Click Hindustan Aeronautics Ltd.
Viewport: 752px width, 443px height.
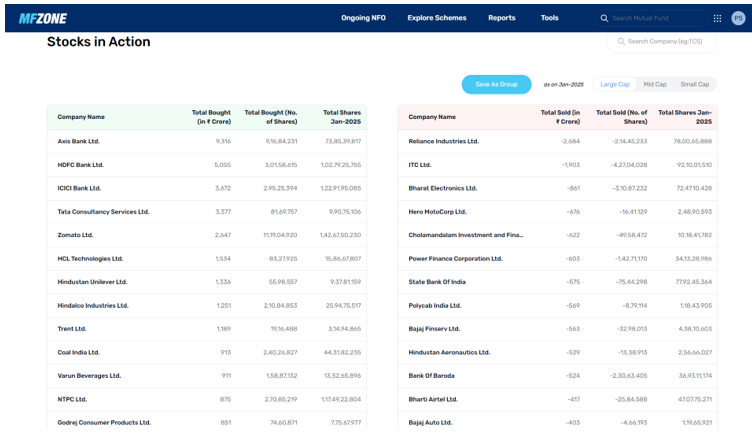449,352
